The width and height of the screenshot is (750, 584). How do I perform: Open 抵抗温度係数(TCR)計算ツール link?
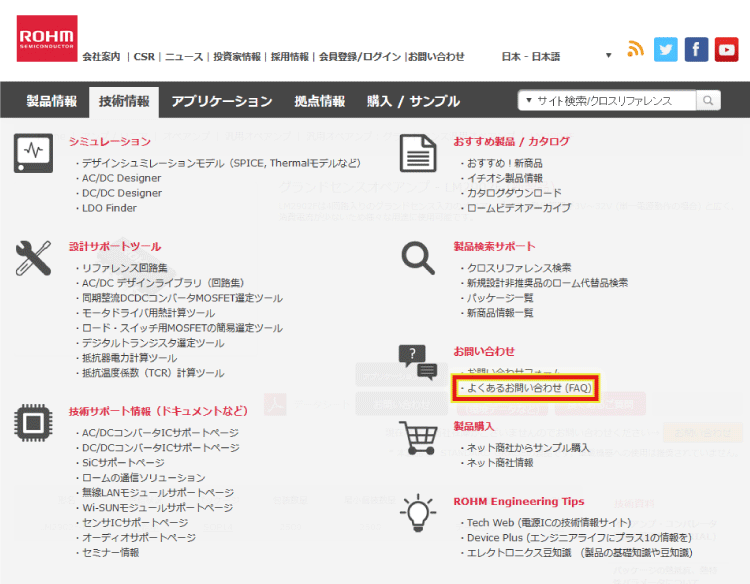coord(153,373)
